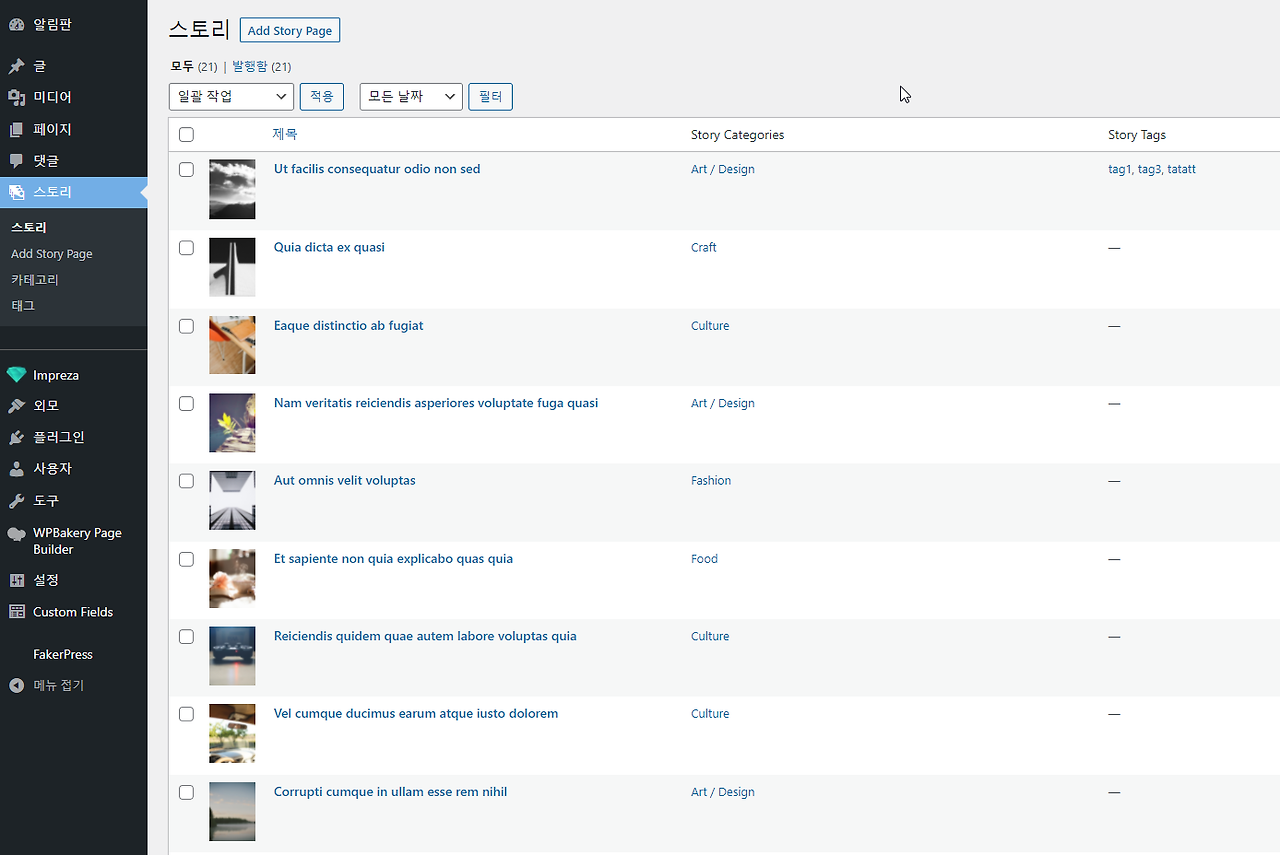Switch to the 발행함 (21) filter view
This screenshot has width=1280, height=855.
point(262,67)
